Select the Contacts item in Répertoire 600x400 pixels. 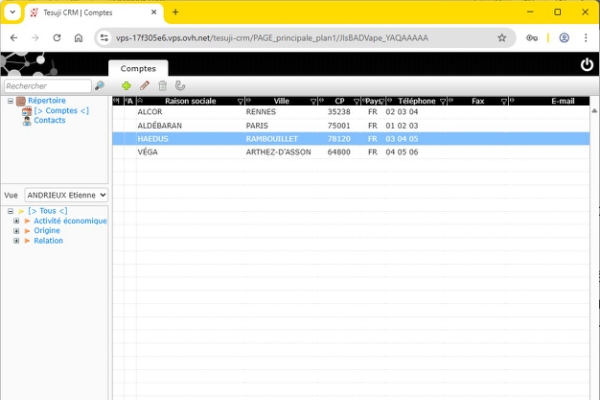pyautogui.click(x=50, y=120)
